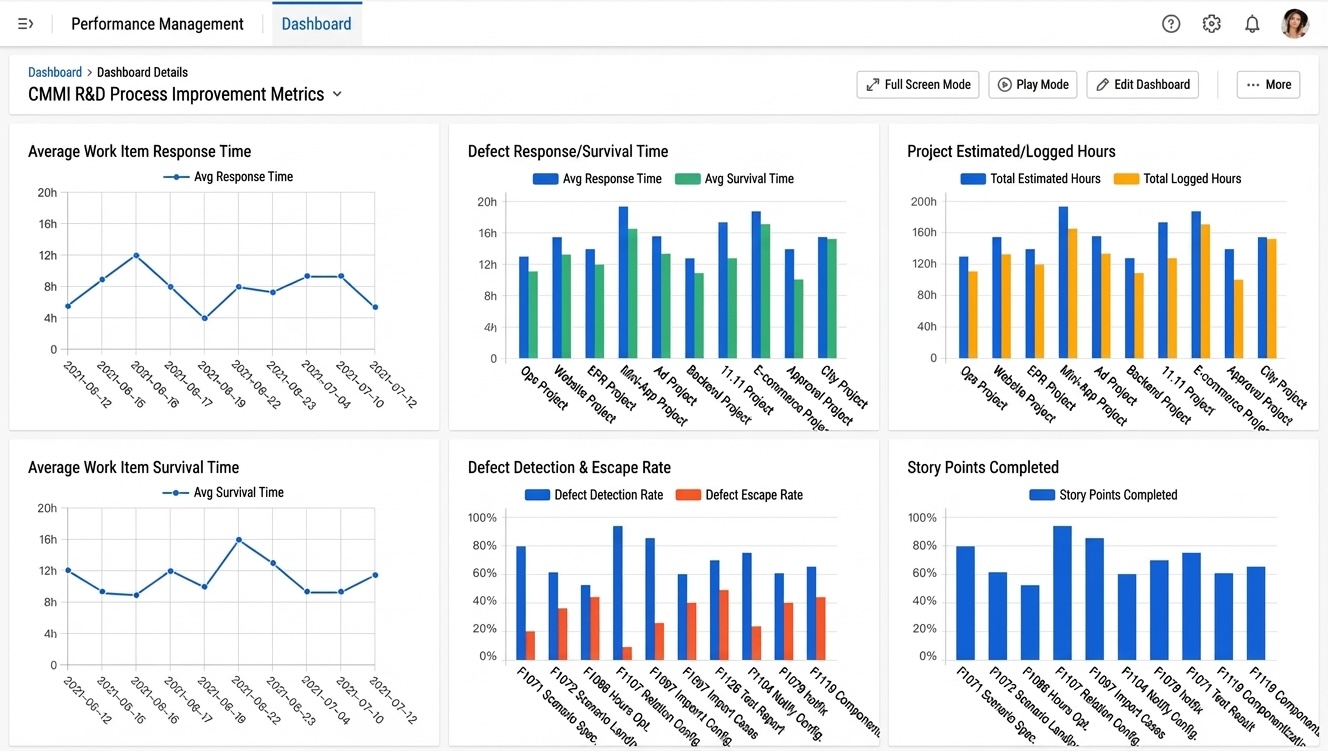Click the Dashboard breadcrumb link
This screenshot has width=1328, height=751.
(55, 71)
